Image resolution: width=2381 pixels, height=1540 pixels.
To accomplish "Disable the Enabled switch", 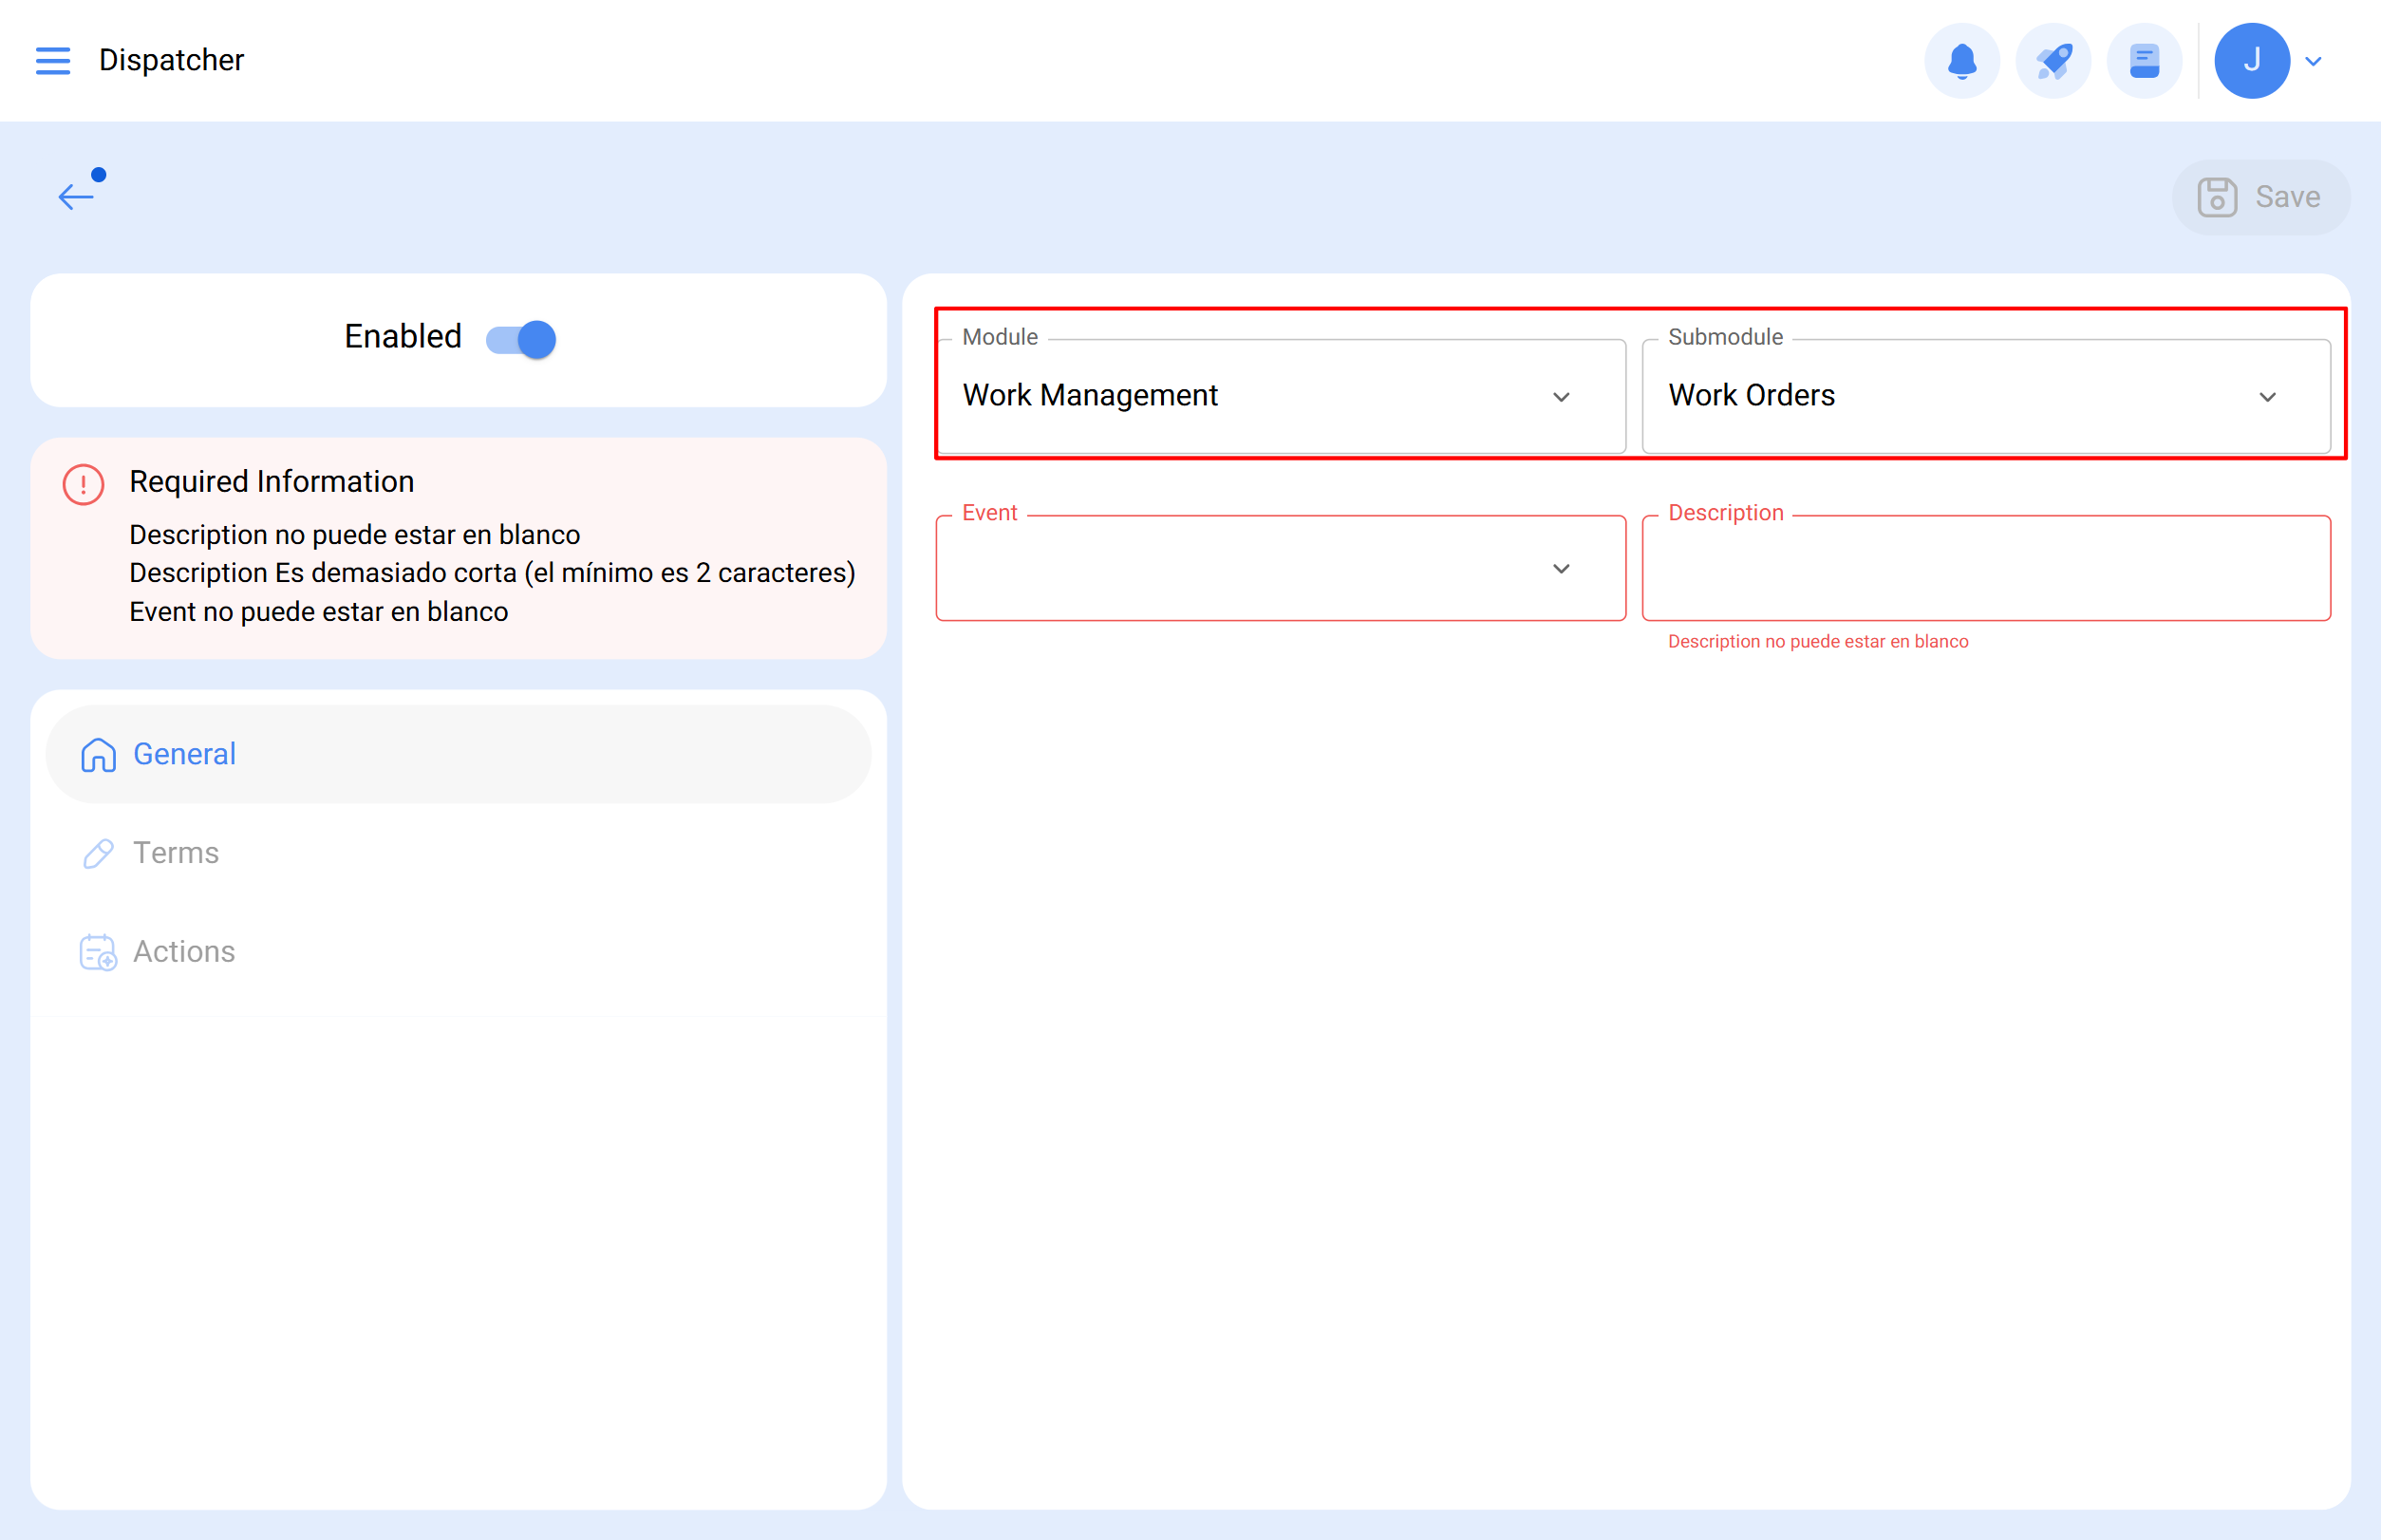I will pyautogui.click(x=519, y=338).
